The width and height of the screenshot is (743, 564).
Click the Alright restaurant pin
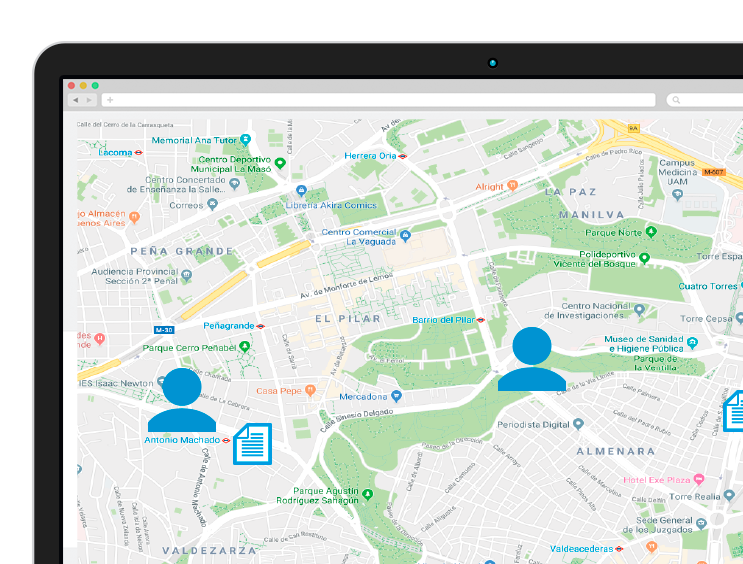pyautogui.click(x=512, y=185)
